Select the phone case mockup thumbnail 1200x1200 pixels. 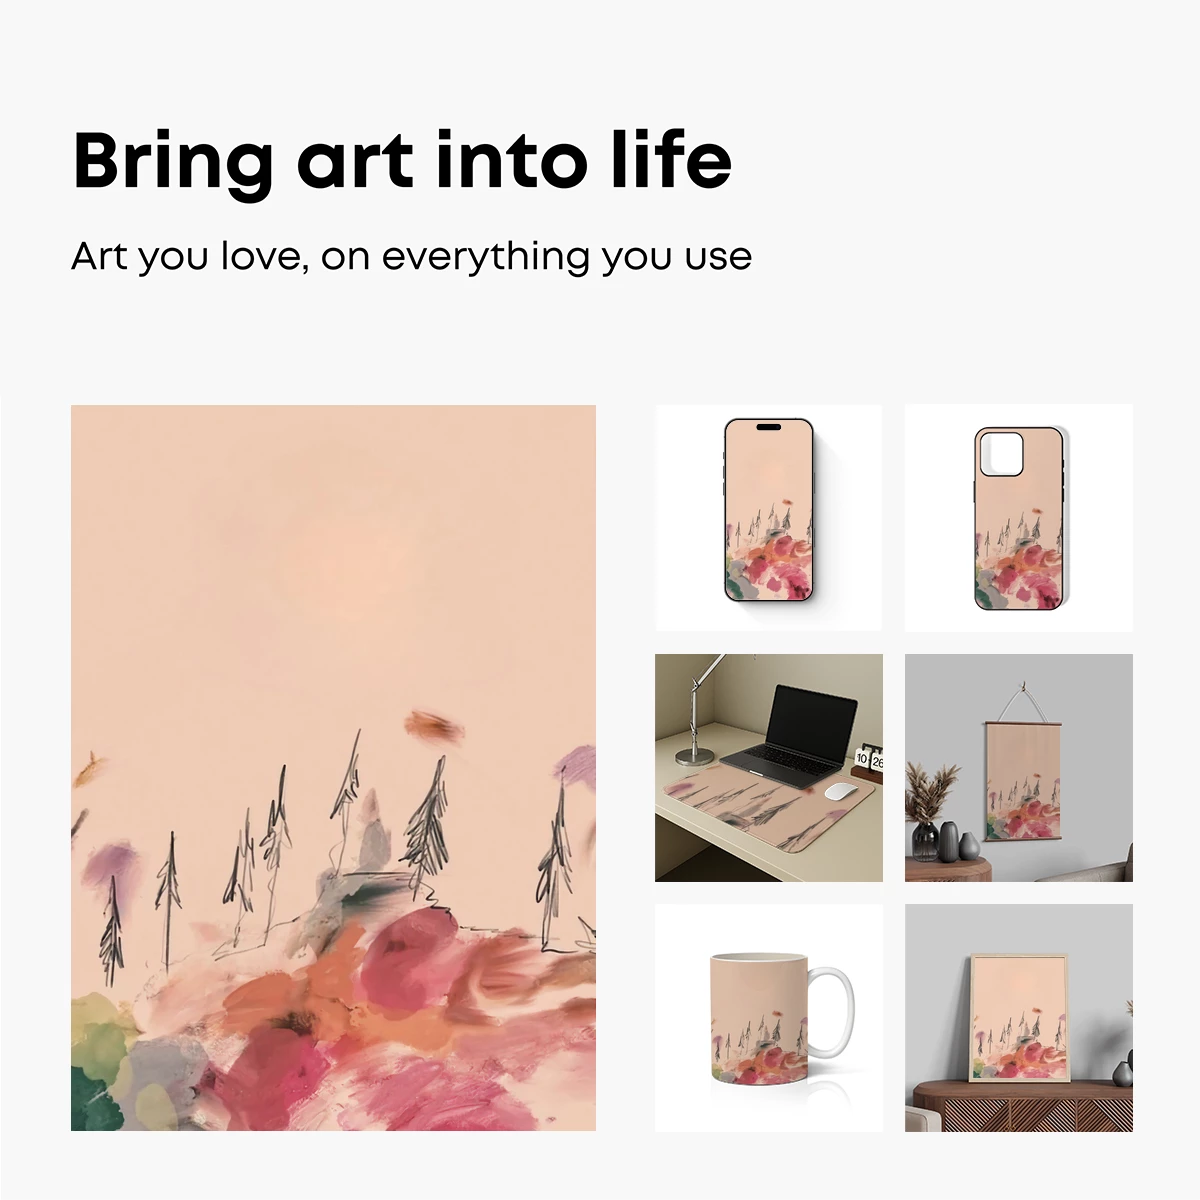(1019, 518)
